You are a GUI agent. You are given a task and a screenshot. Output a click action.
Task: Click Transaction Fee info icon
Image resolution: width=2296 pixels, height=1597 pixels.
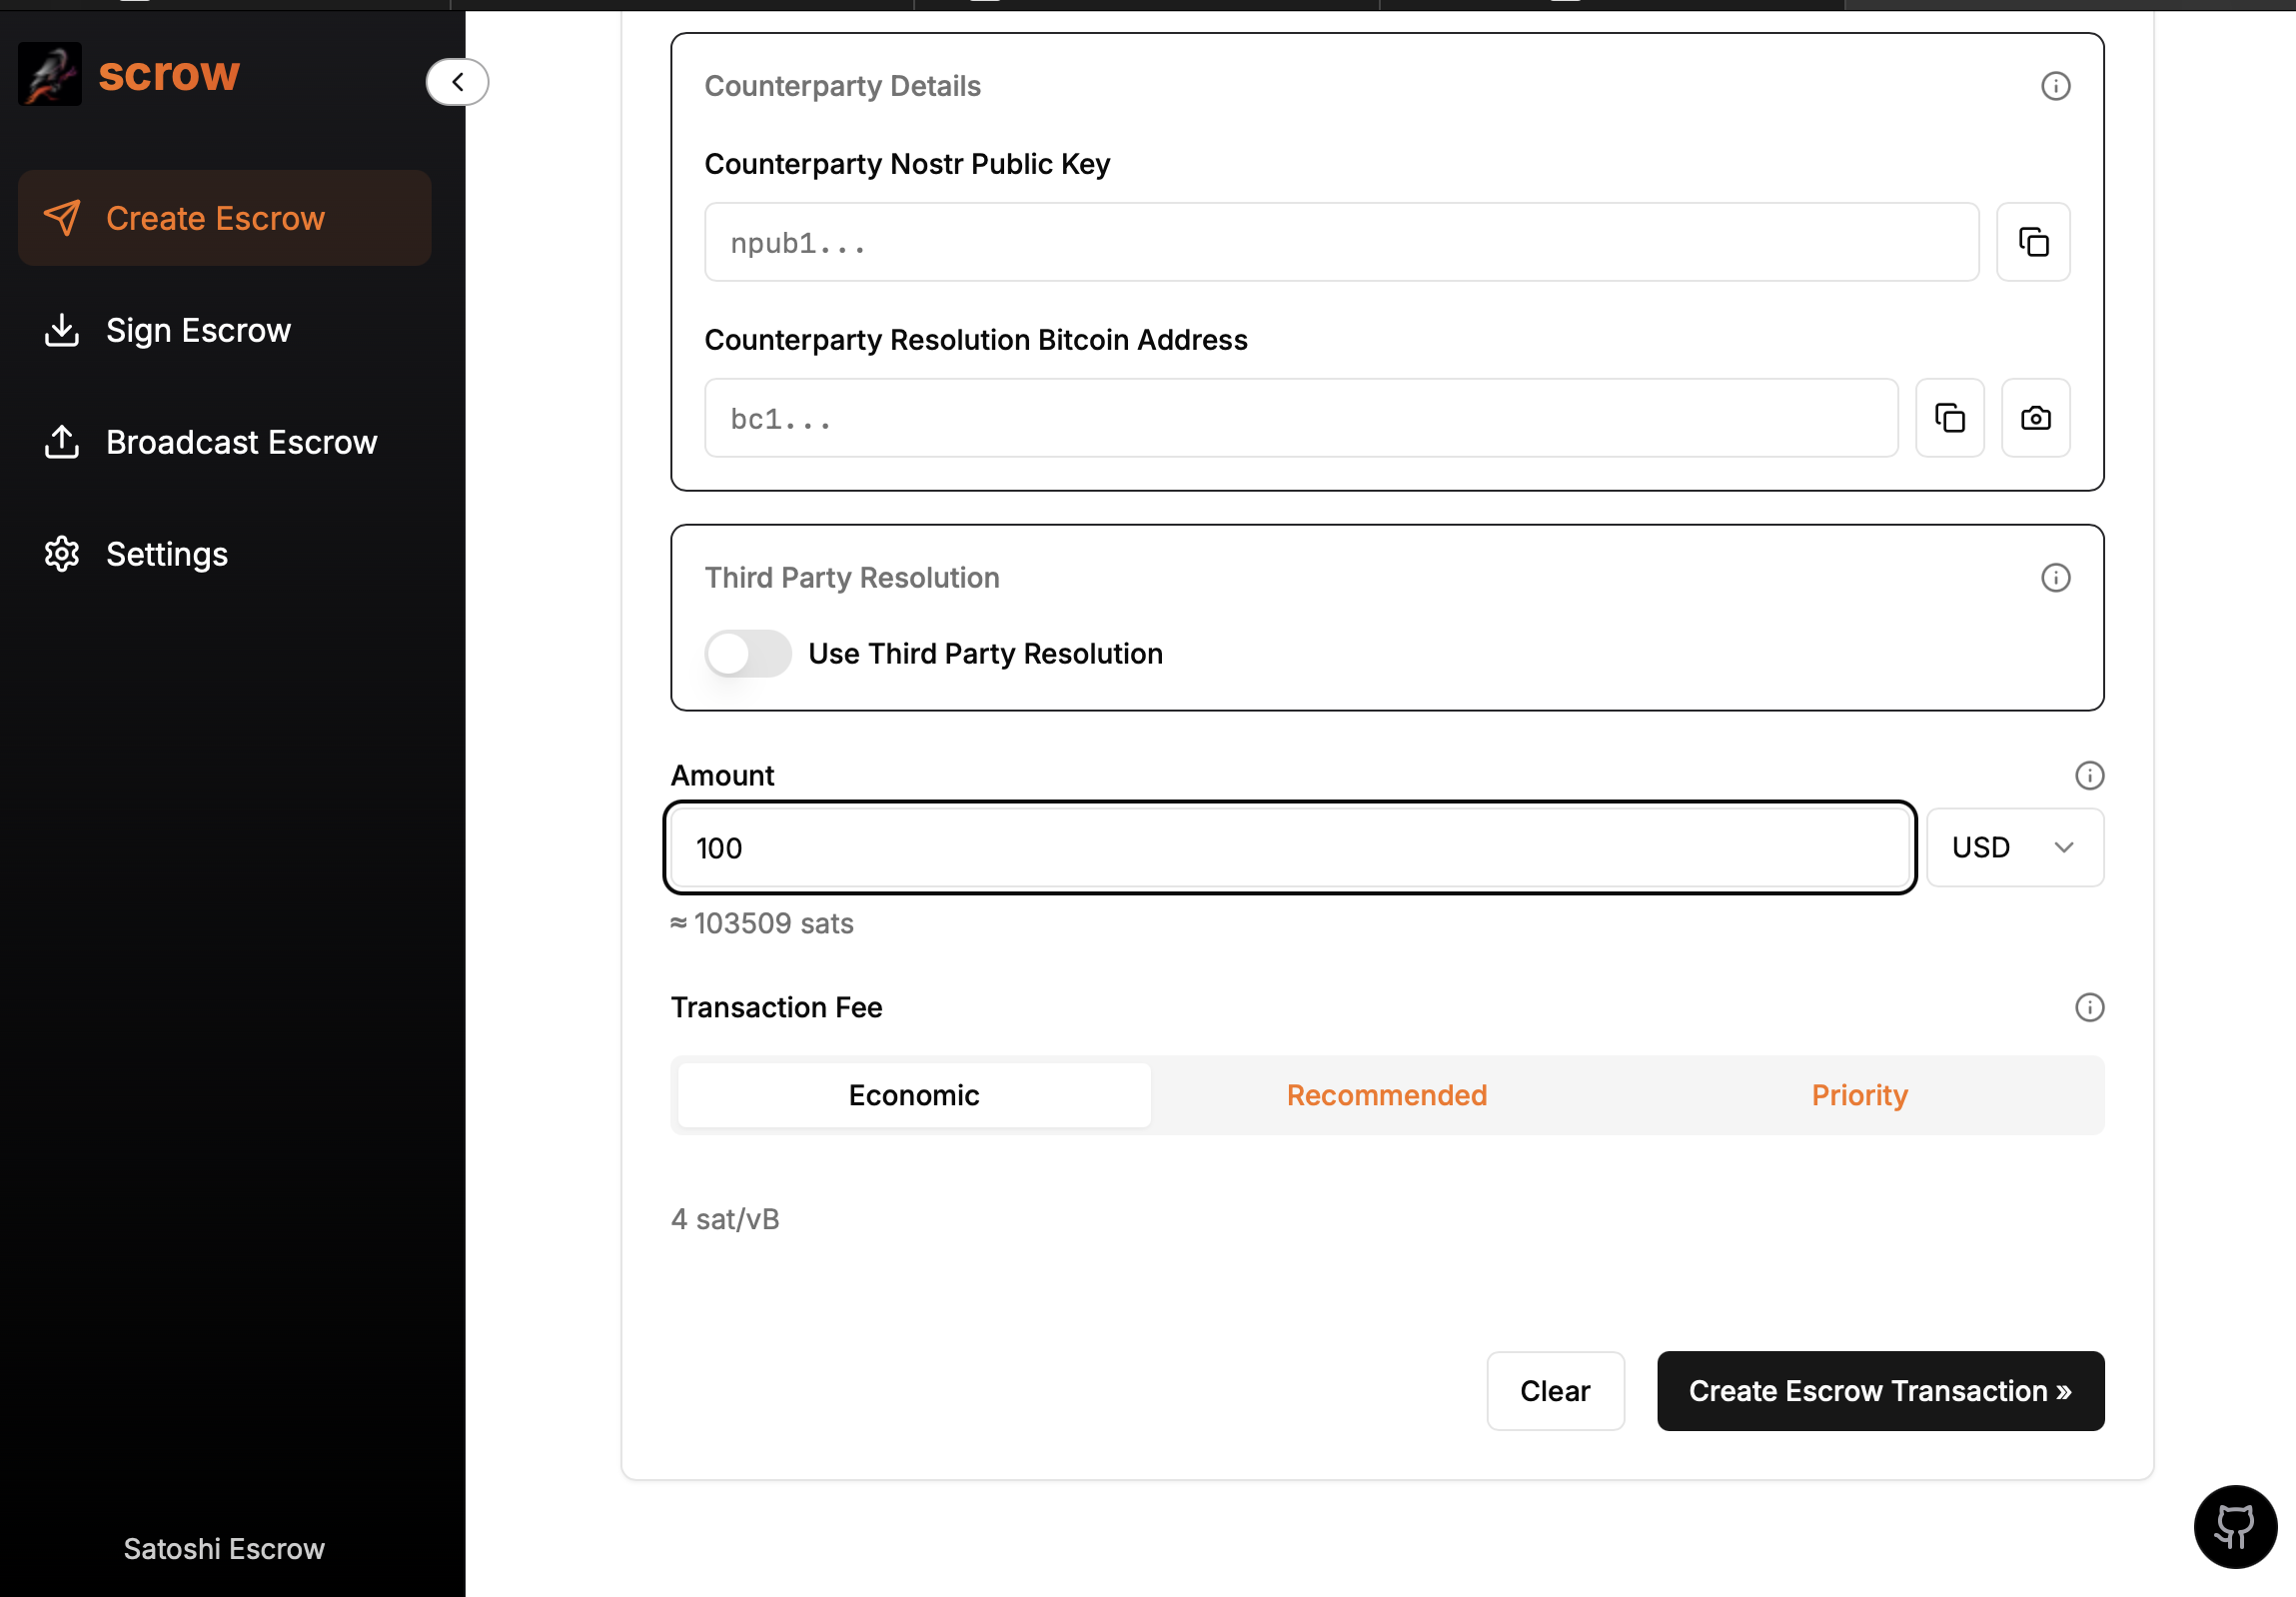2089,1007
